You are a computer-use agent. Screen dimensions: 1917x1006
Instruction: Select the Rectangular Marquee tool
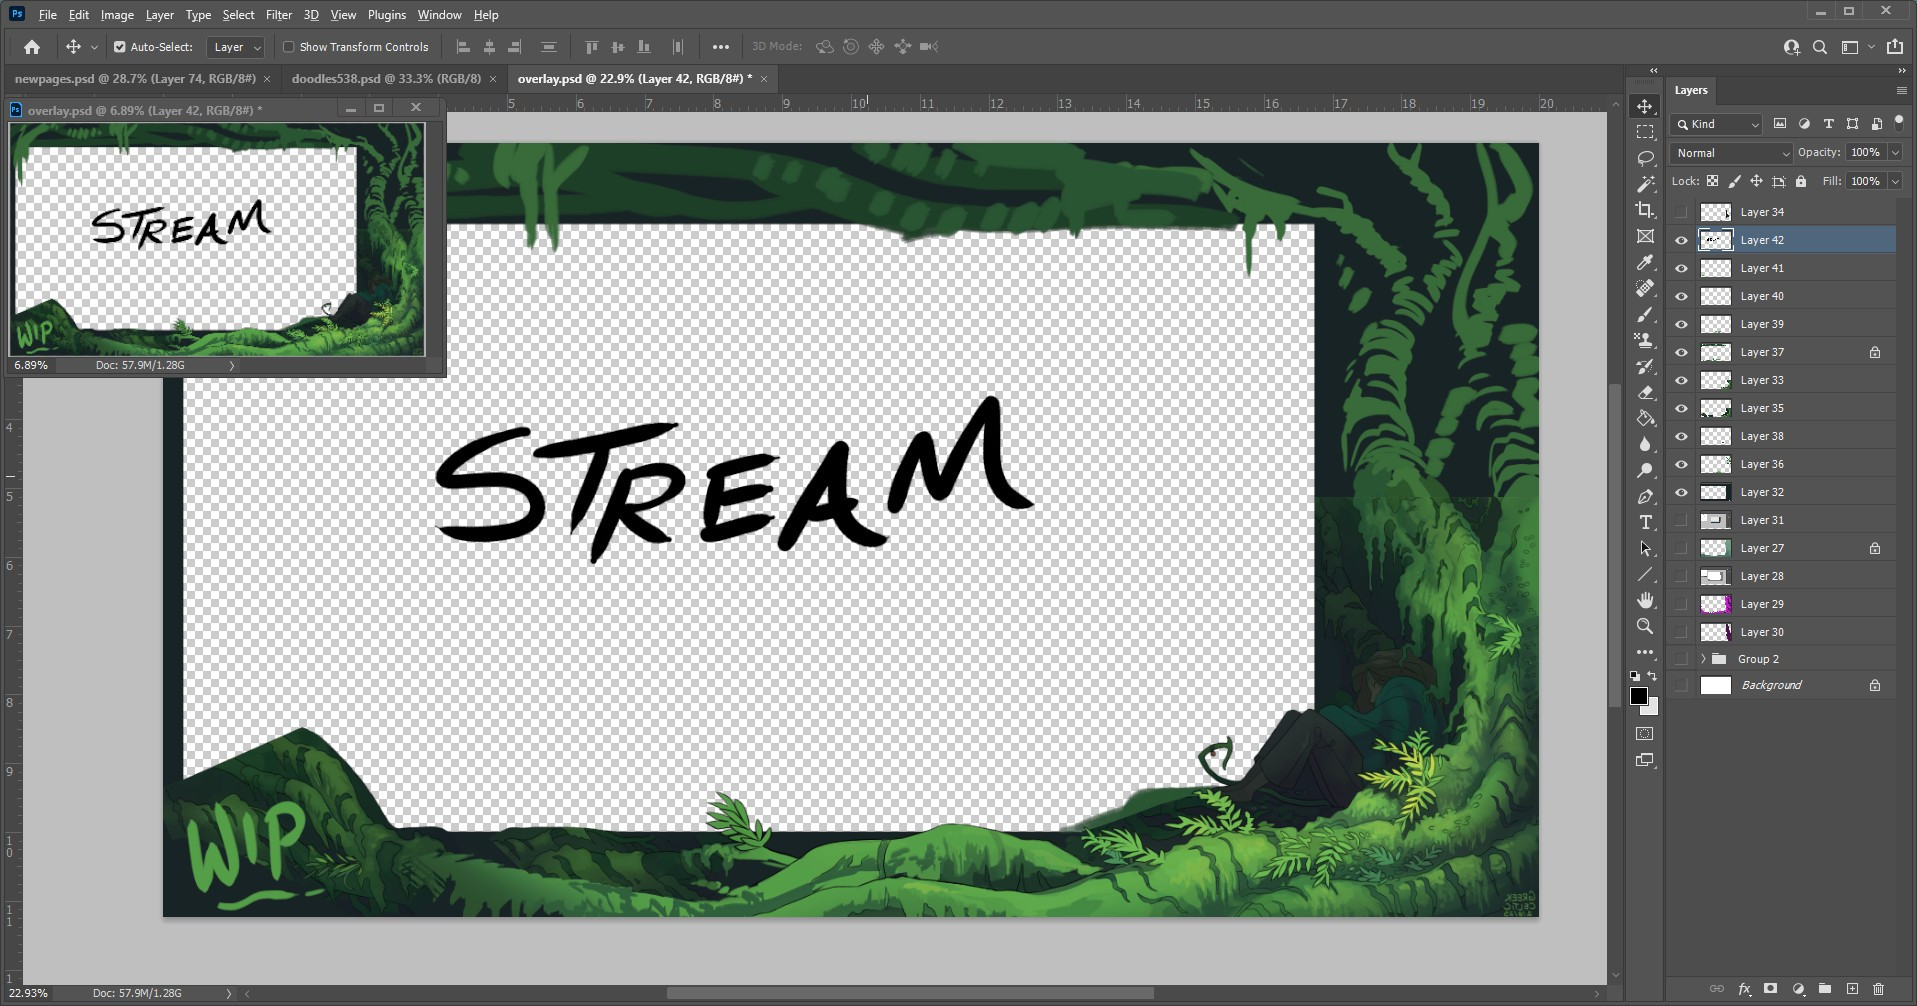click(x=1645, y=132)
